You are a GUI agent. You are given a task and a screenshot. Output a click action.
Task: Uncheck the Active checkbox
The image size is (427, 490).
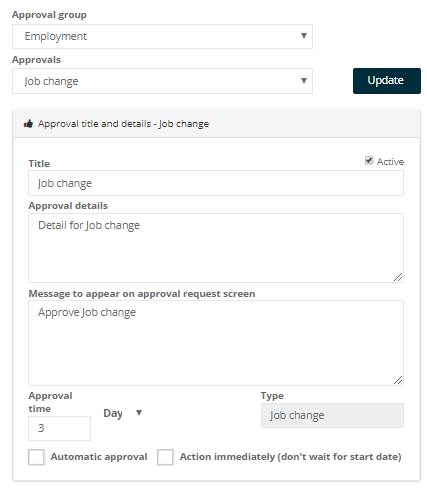tap(369, 161)
